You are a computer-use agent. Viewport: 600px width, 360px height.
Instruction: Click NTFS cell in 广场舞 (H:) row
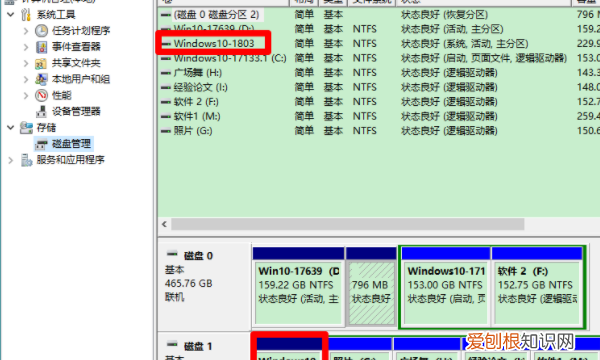365,73
